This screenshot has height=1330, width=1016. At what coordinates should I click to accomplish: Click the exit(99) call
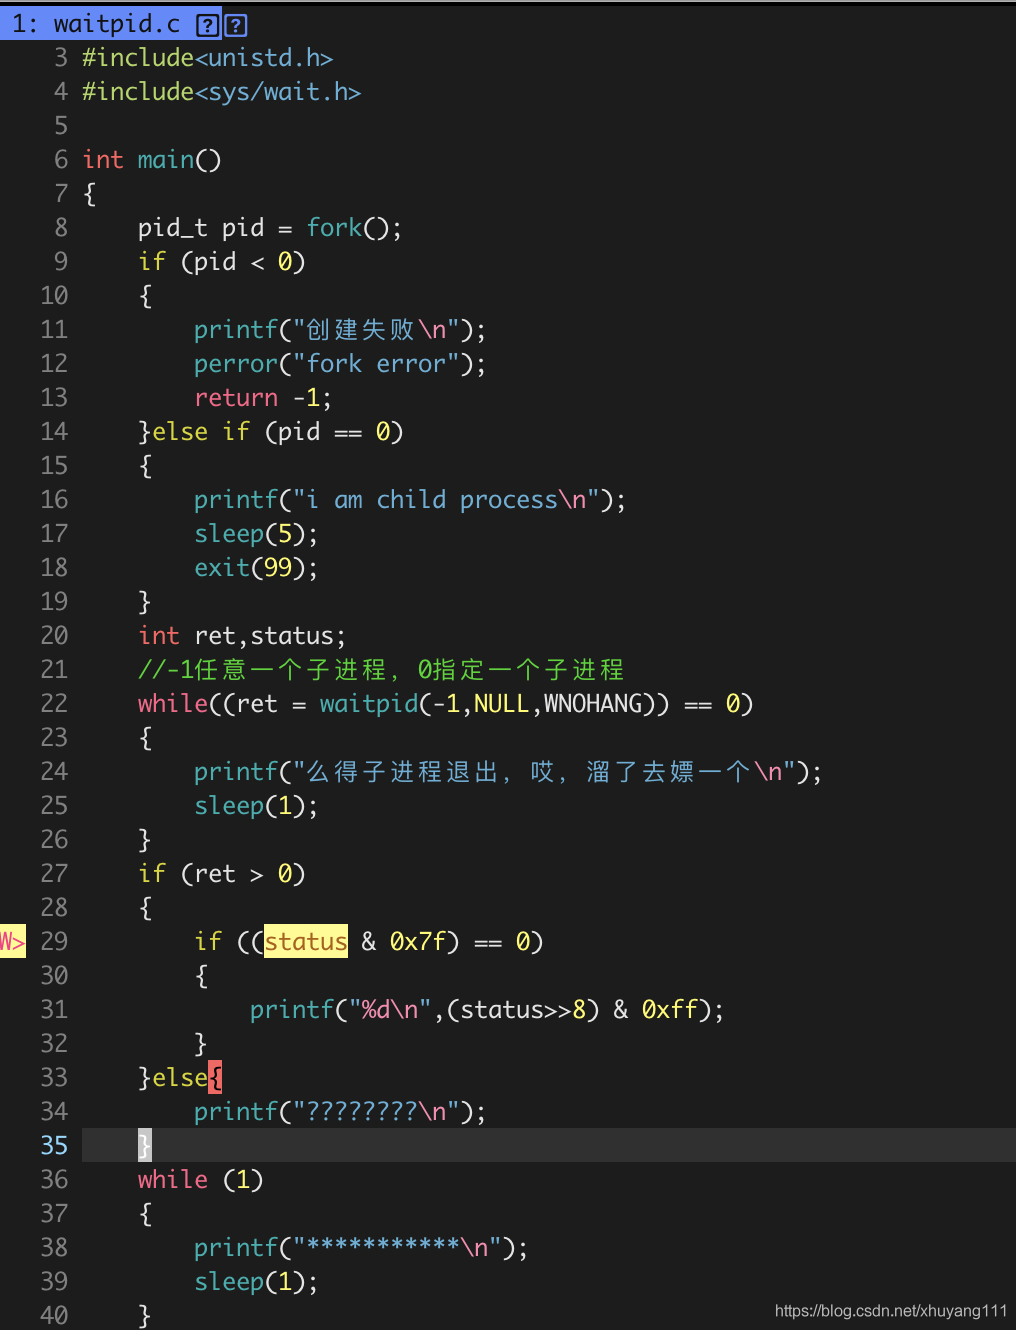(x=256, y=567)
